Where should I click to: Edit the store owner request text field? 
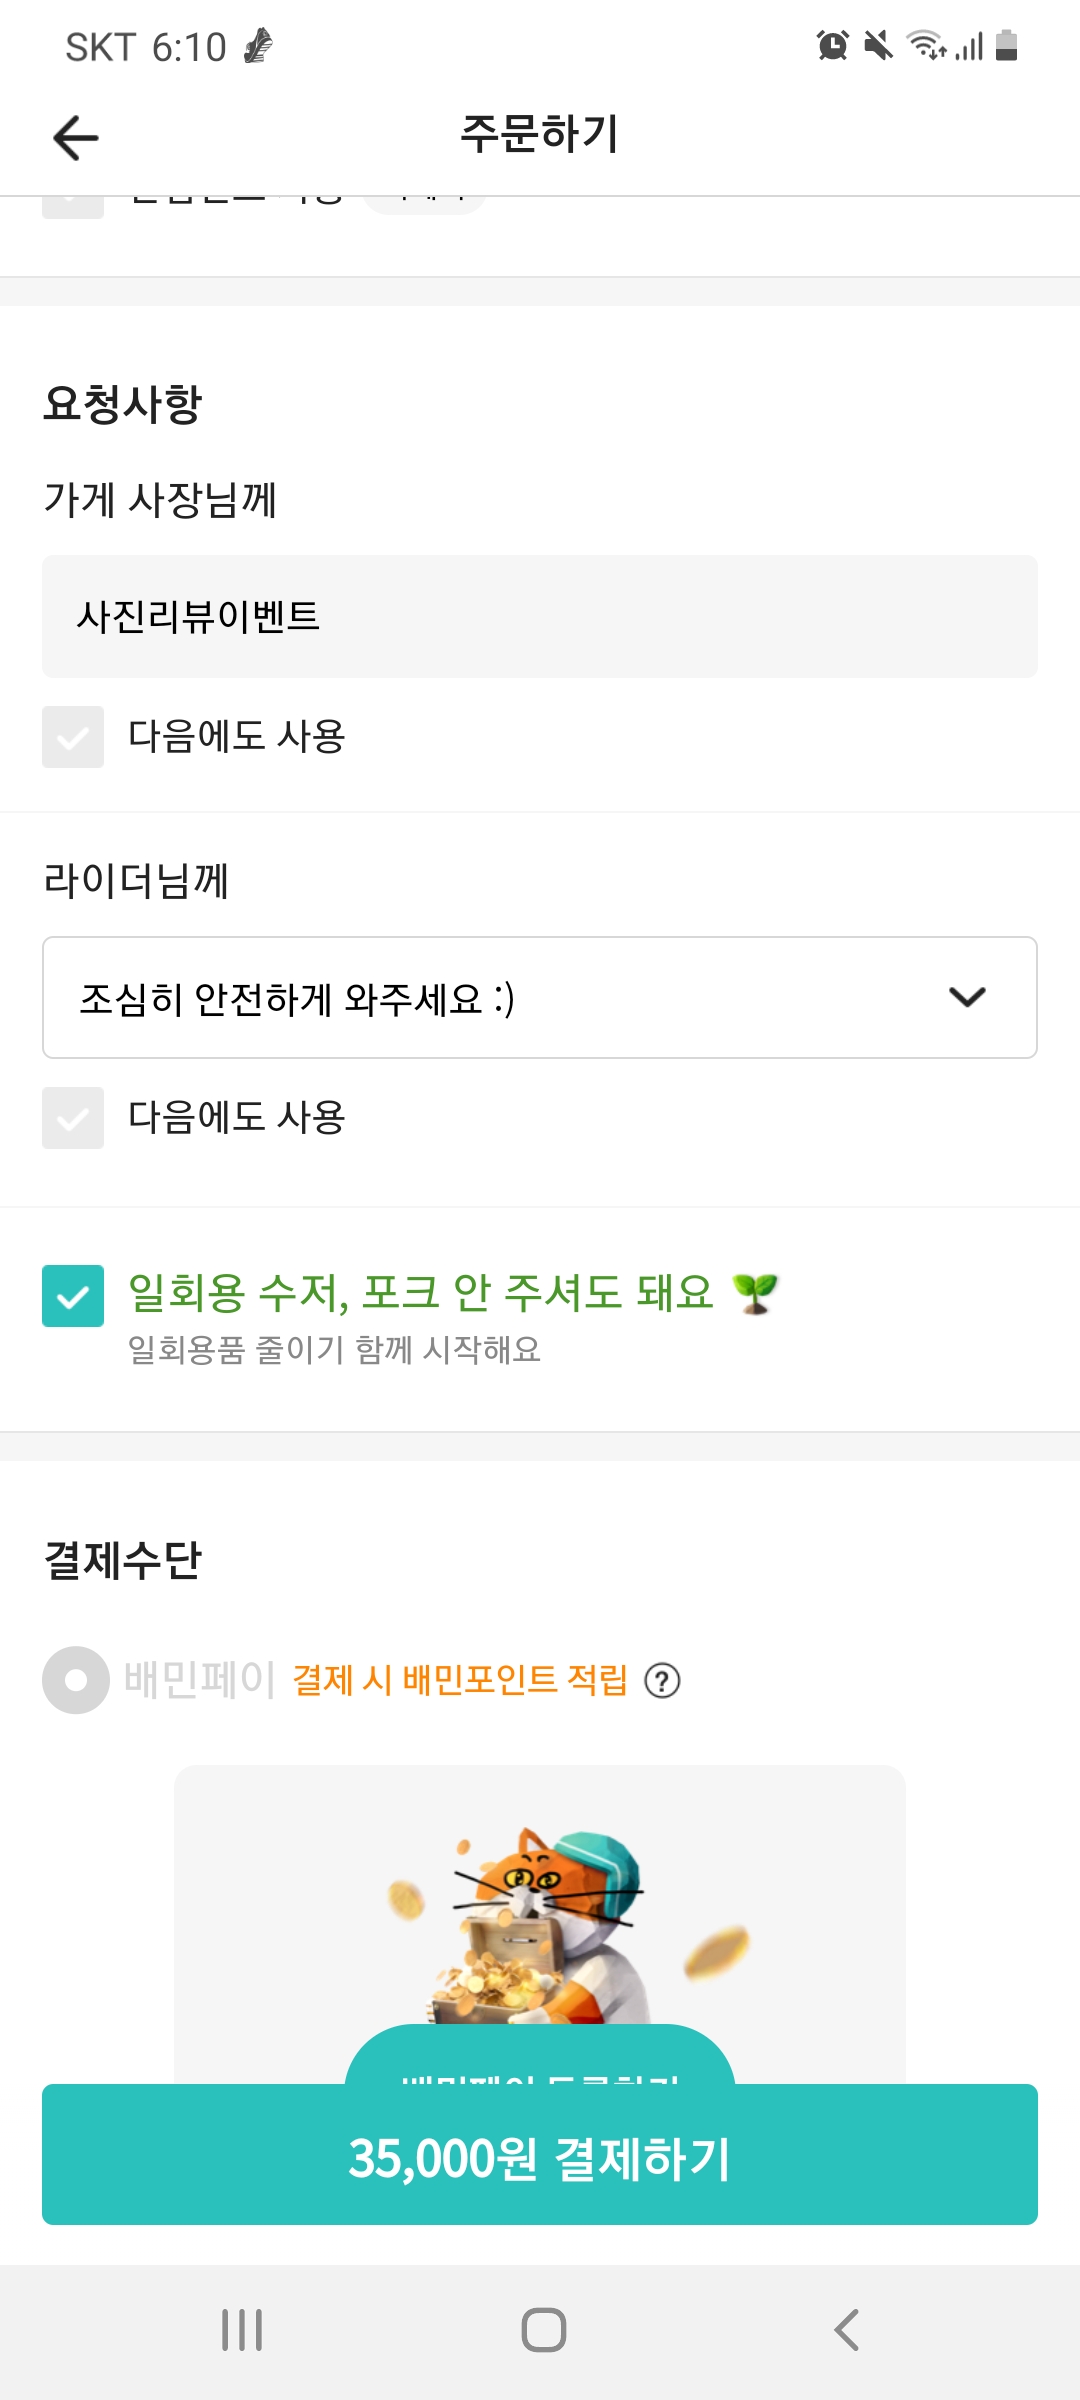tap(540, 617)
